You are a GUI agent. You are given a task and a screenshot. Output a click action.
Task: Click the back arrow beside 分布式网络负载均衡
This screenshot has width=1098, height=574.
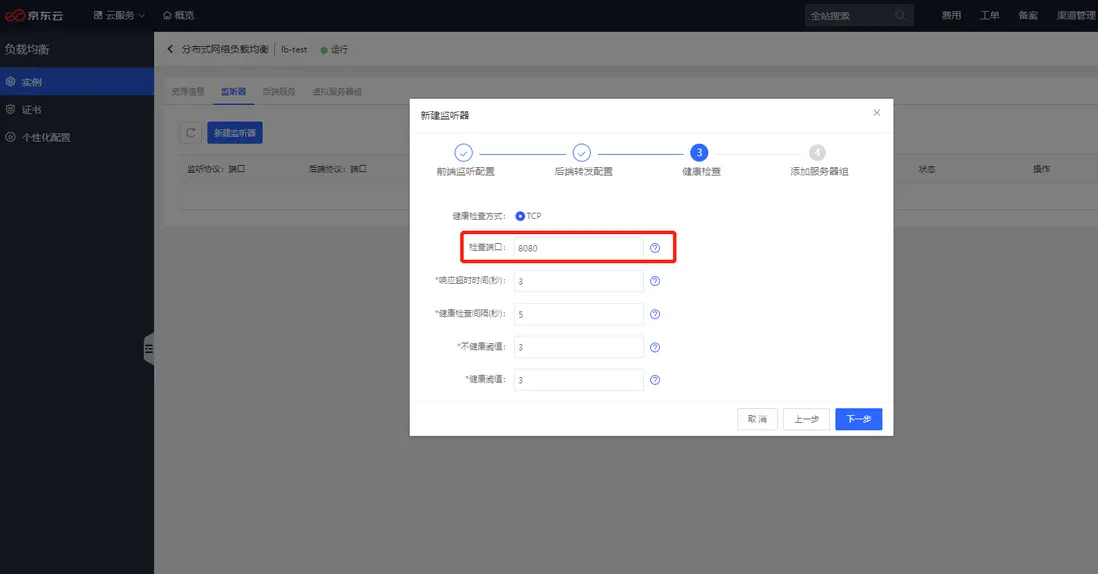coord(170,49)
